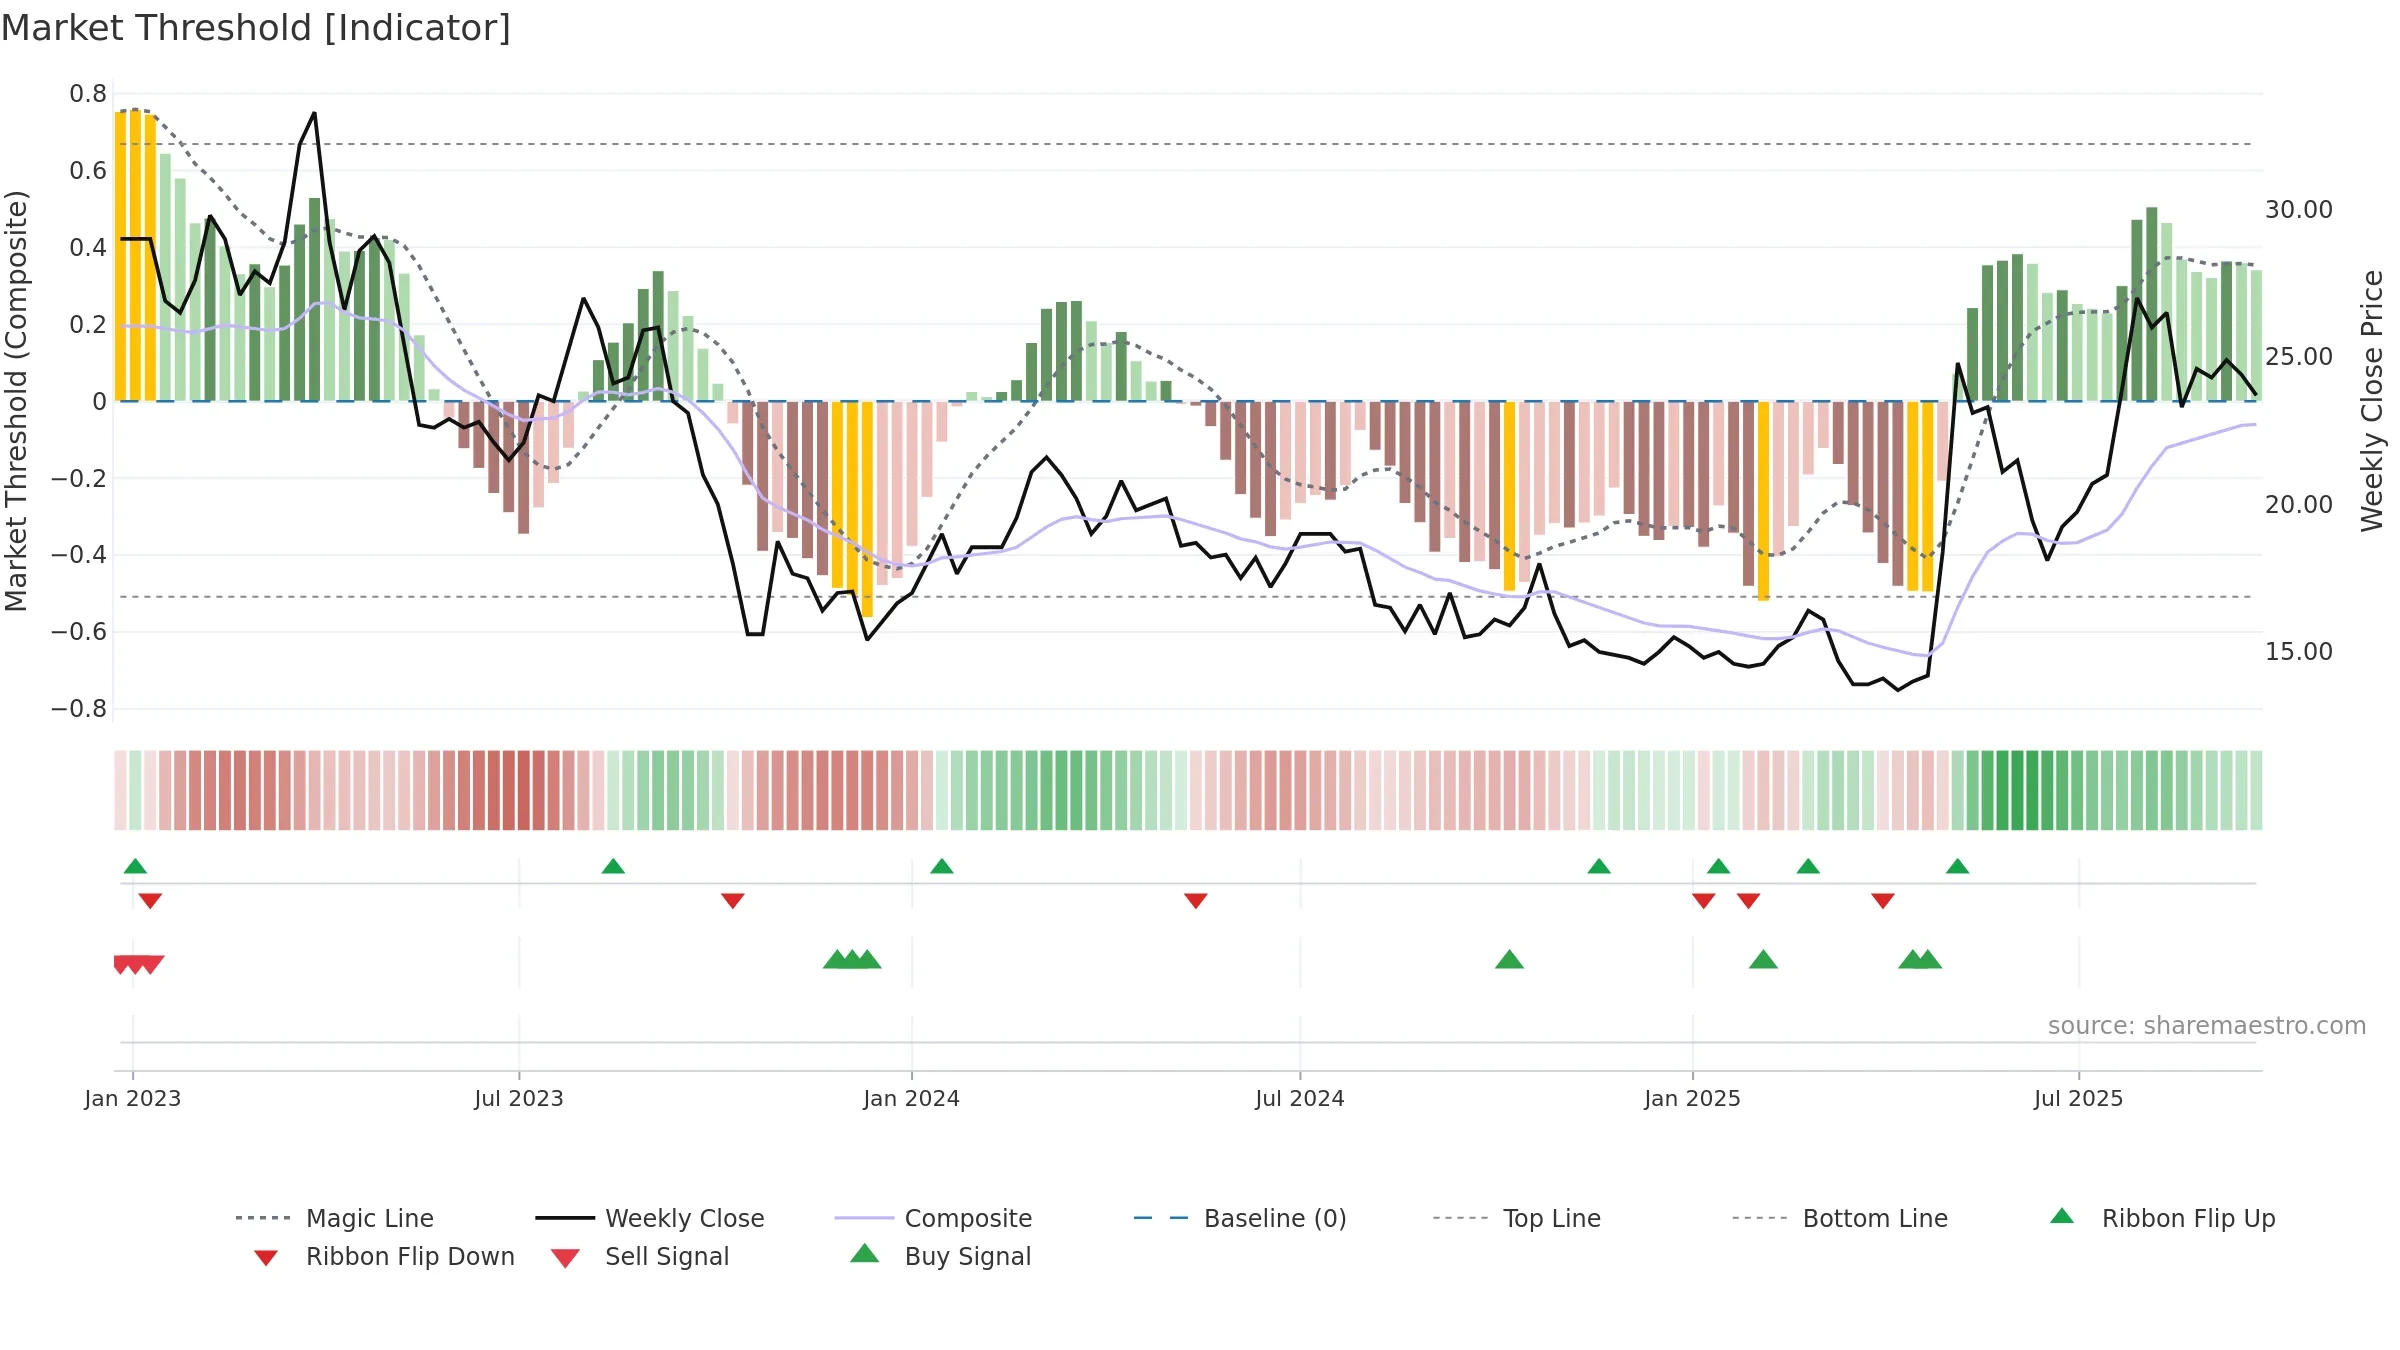Viewport: 2400px width, 1350px height.
Task: Toggle the Top Line legend entry
Action: point(1516,1218)
